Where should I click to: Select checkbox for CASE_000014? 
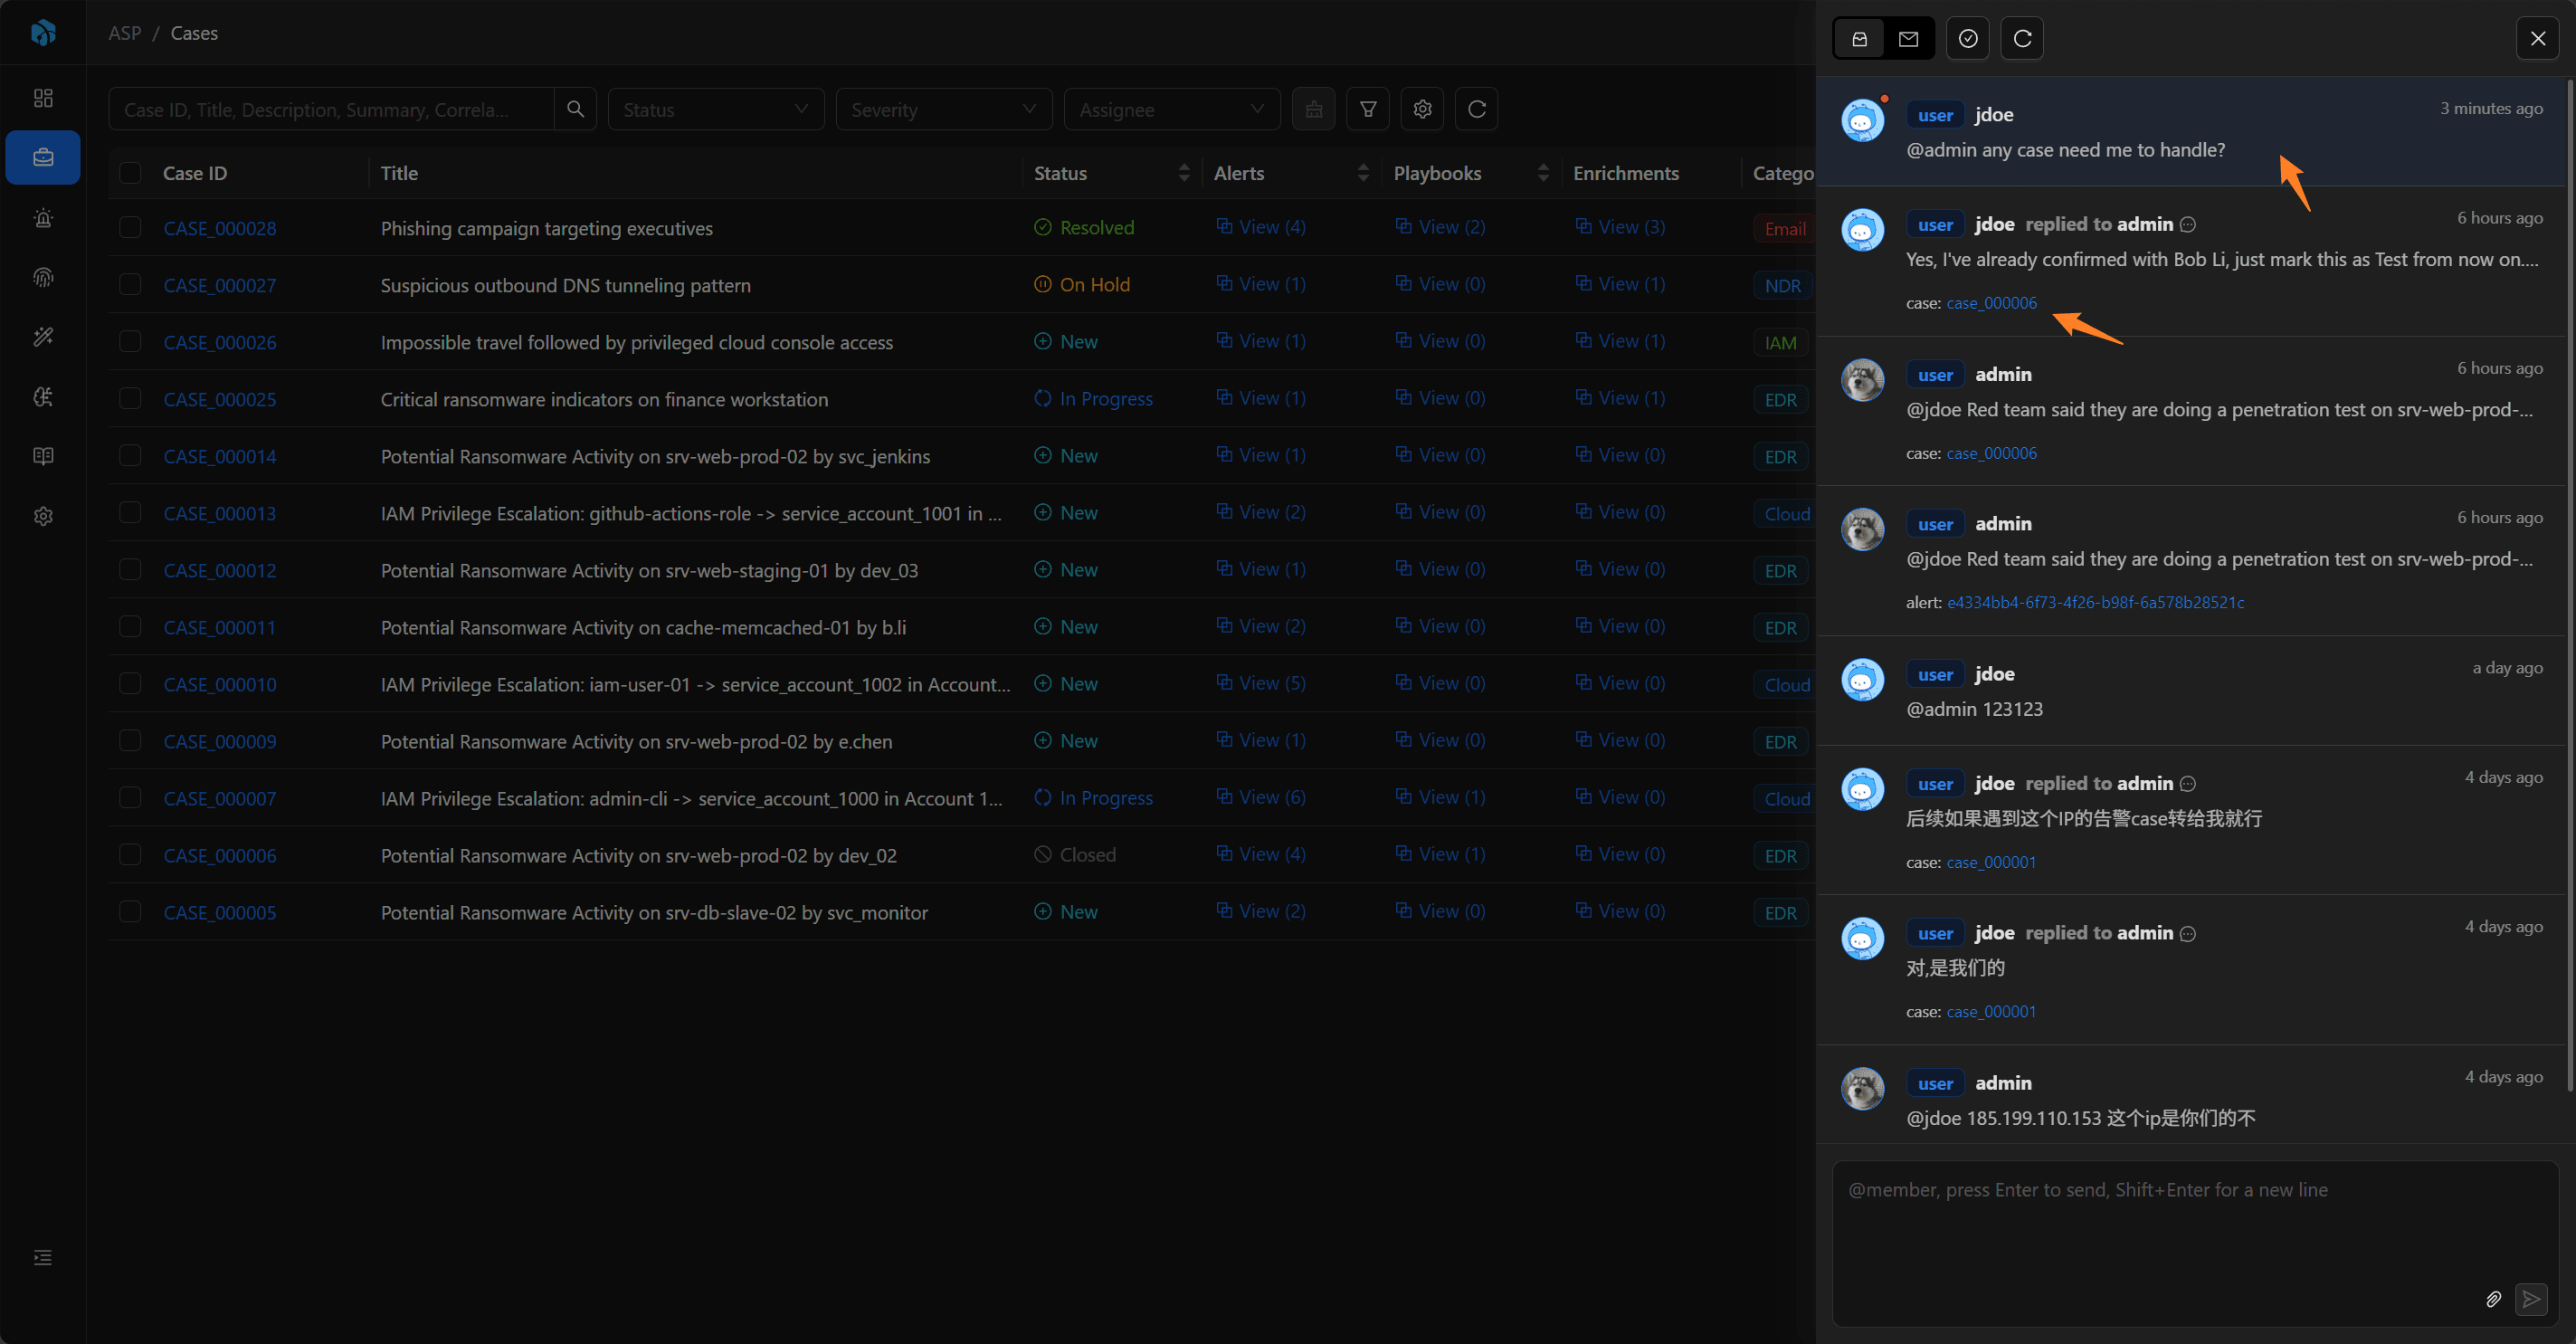coord(130,455)
